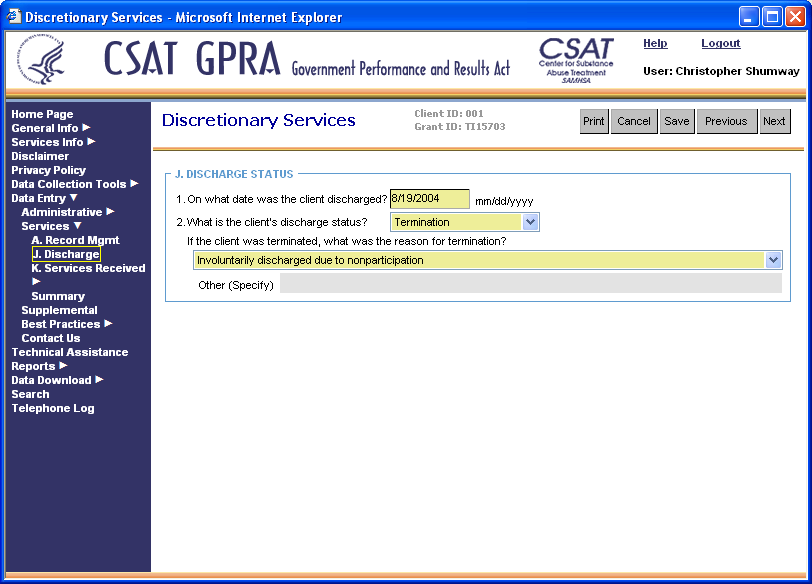Click the CSAT SAMHSA logo
The width and height of the screenshot is (812, 584).
576,60
